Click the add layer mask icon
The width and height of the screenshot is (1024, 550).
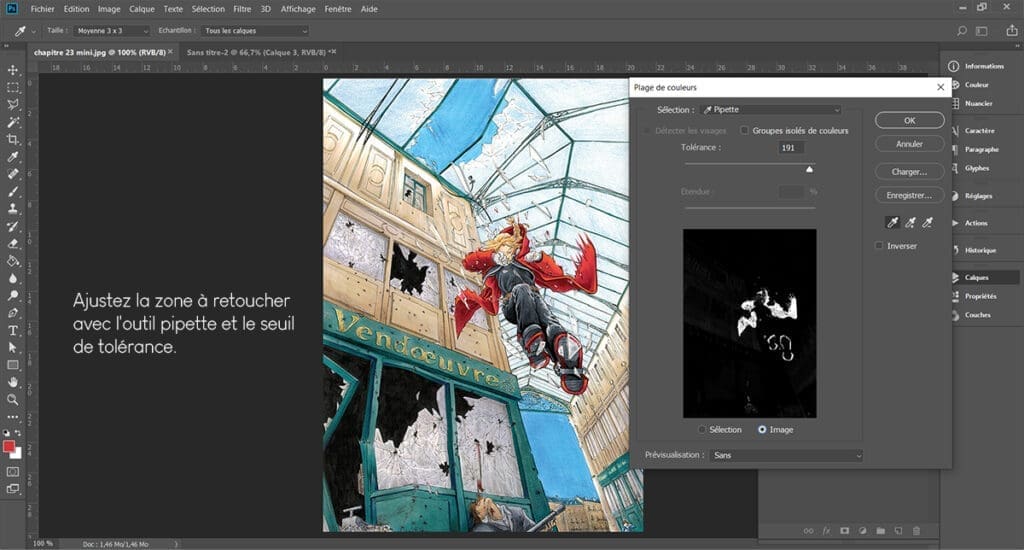[x=844, y=531]
